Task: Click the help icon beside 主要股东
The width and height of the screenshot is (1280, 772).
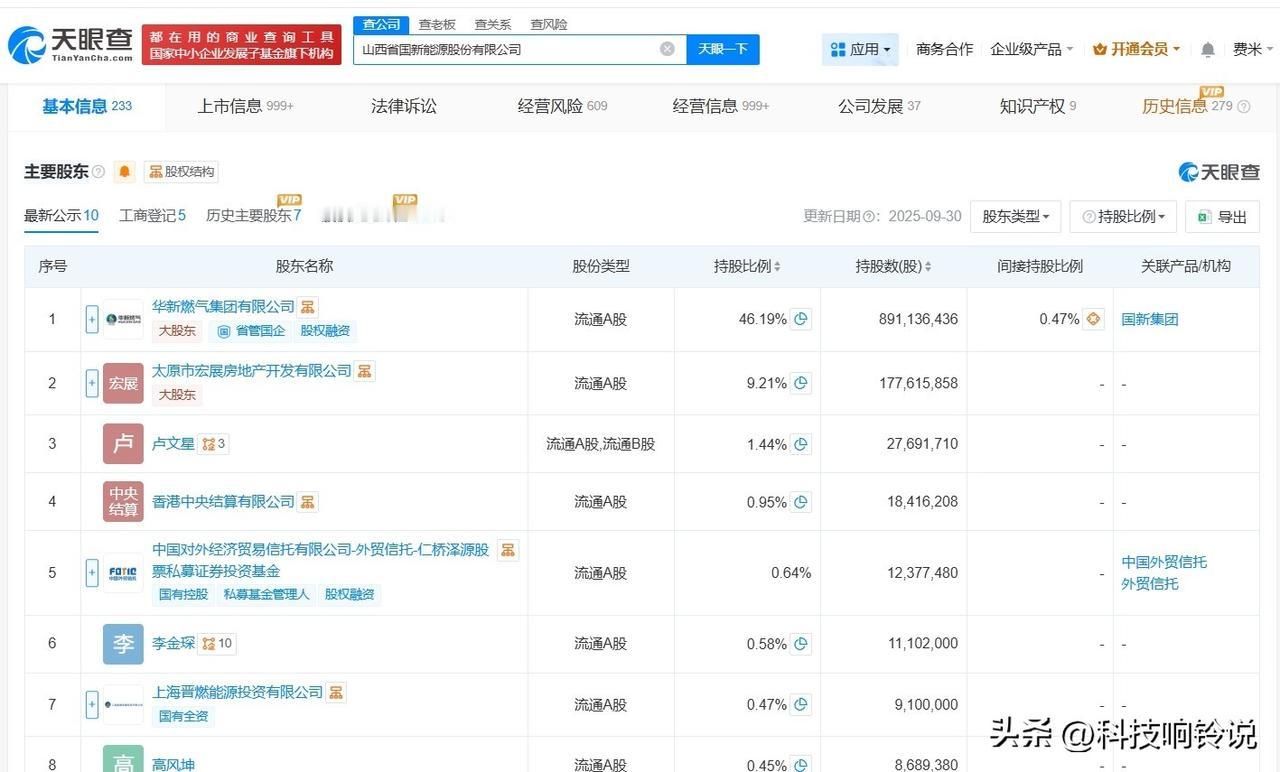Action: 98,172
